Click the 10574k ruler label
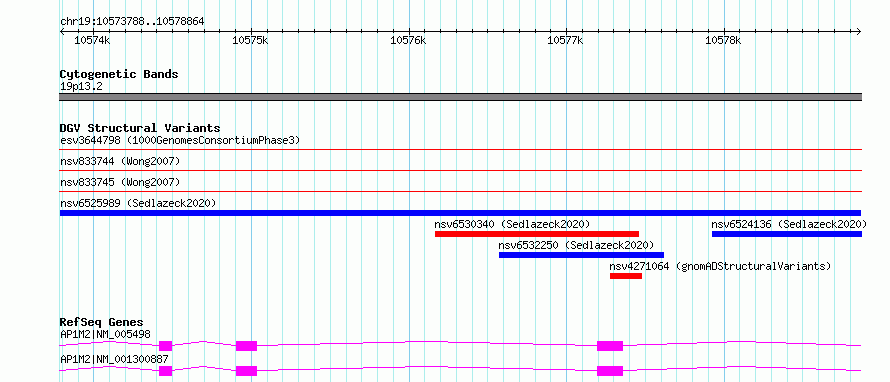Screen dimensions: 890x382 (93, 41)
